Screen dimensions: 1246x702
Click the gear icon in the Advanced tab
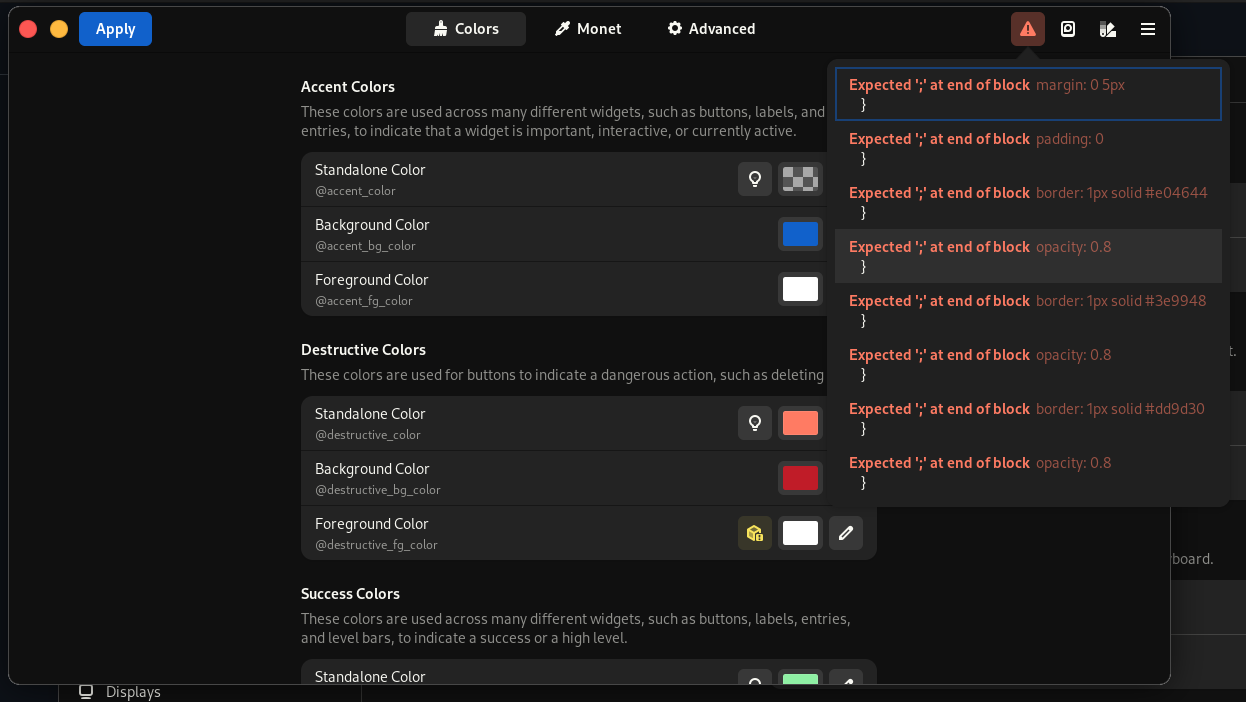(675, 29)
